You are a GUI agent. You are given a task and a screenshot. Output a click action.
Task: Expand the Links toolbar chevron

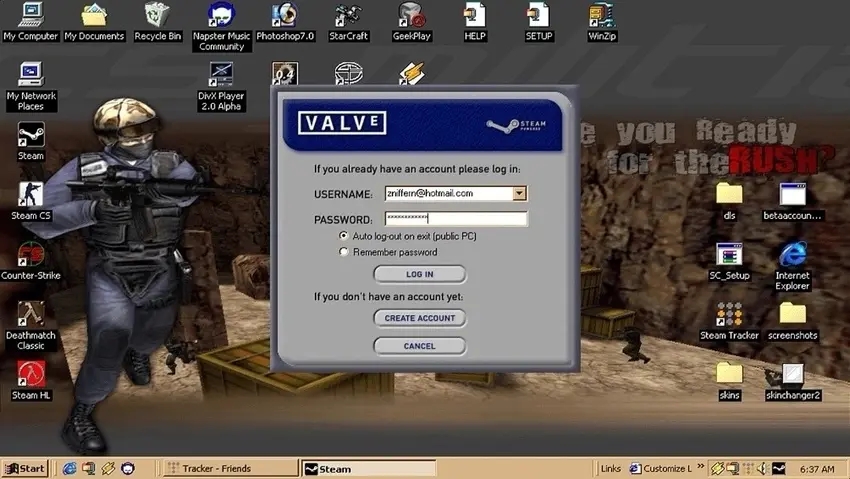(700, 467)
